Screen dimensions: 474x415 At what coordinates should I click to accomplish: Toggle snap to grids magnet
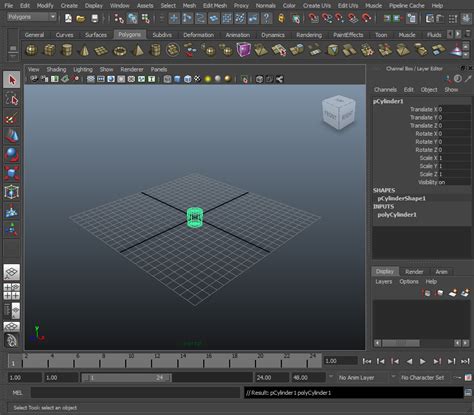click(313, 18)
